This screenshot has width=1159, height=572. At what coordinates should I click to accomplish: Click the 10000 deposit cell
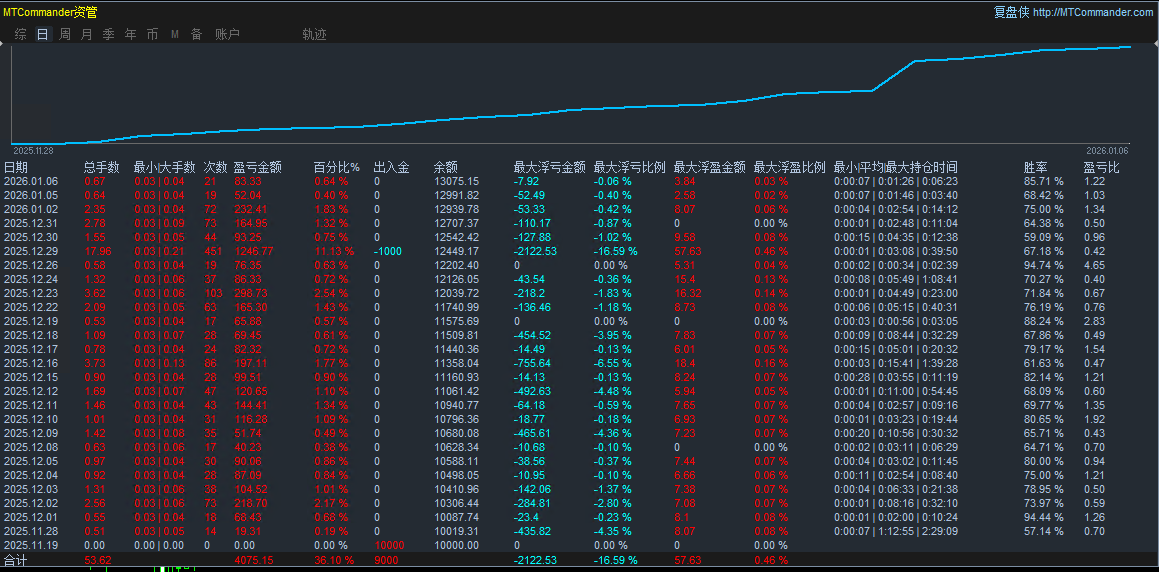[389, 545]
